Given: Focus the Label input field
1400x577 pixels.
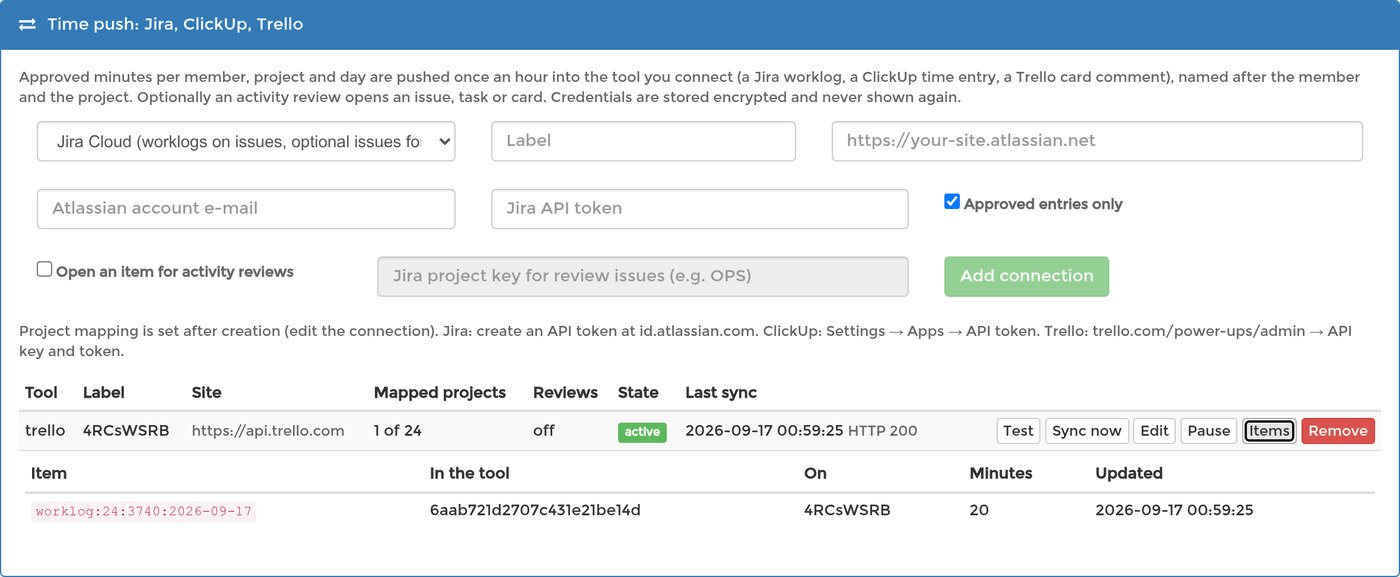Looking at the screenshot, I should [x=643, y=141].
